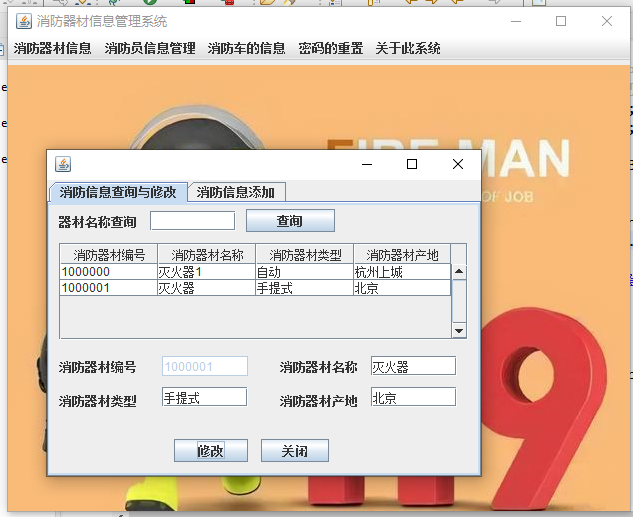Screen dimensions: 633x517
Task: Click the 消防器材名称 field containing 灭火器
Action: coord(413,366)
